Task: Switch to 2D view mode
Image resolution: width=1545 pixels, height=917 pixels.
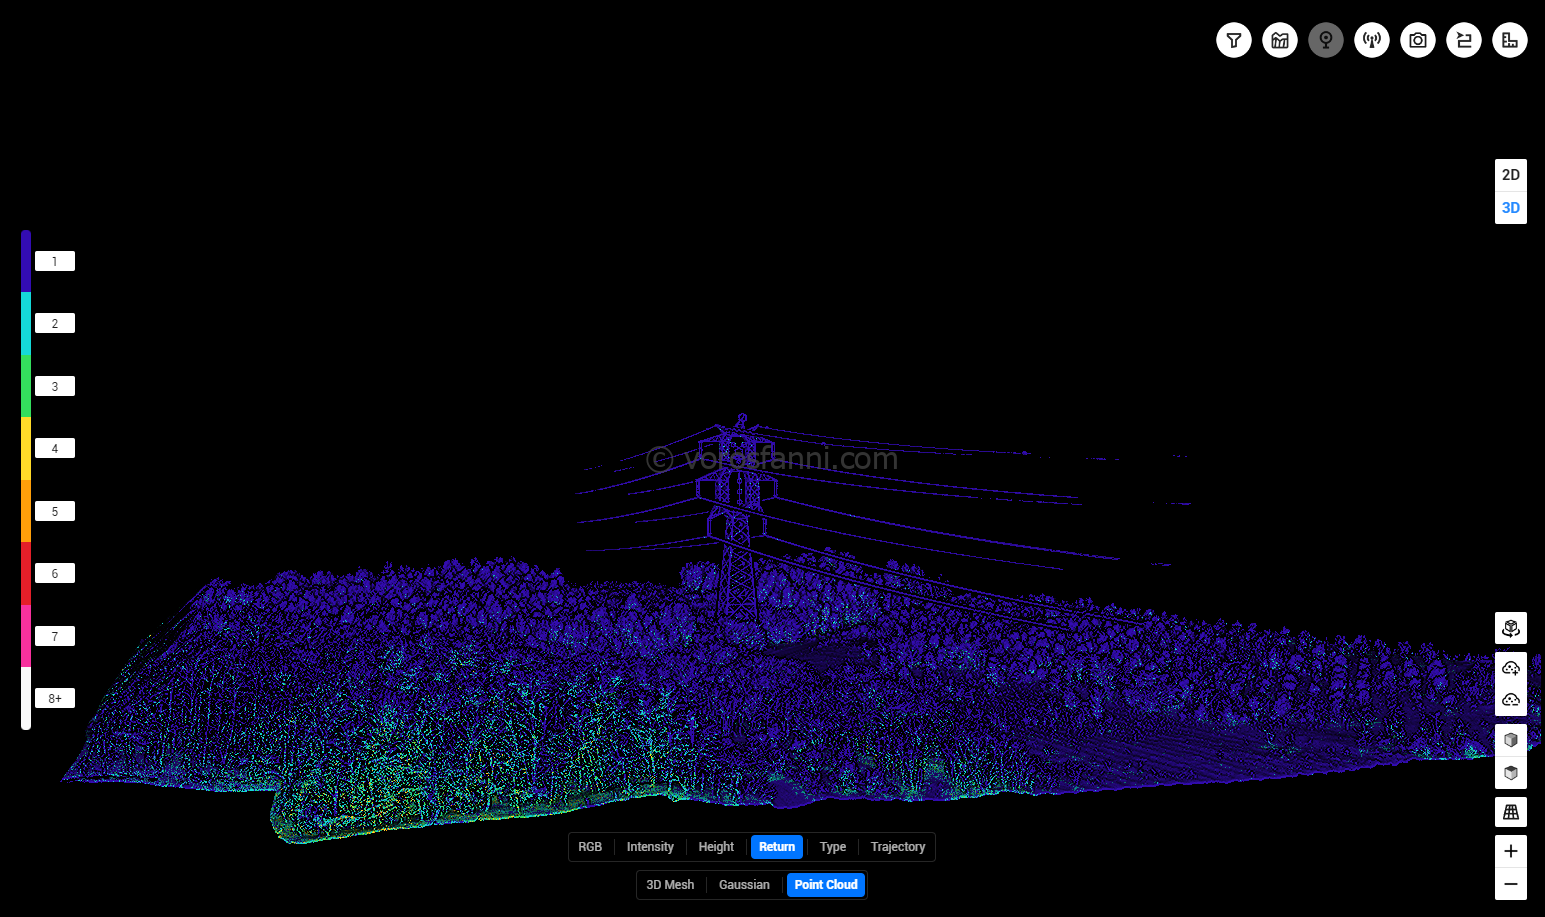Action: click(1511, 175)
